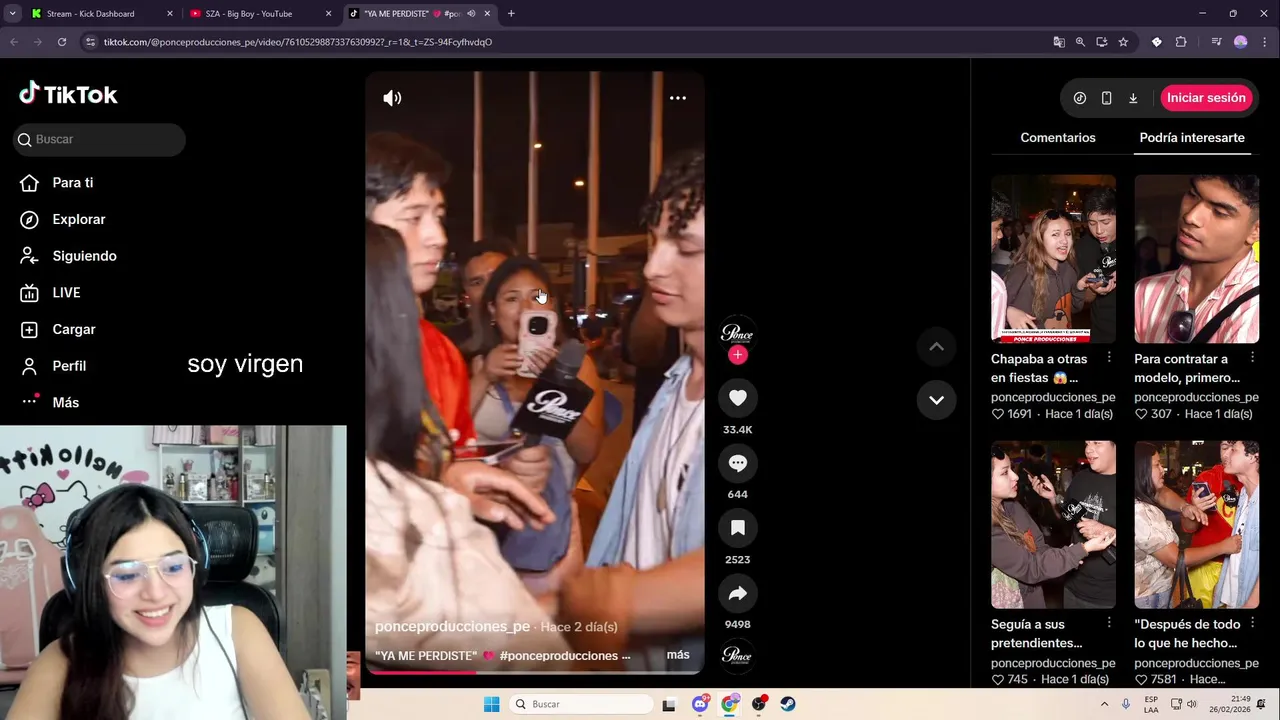Open the tab search dropdown arrow
The image size is (1280, 720).
(12, 14)
